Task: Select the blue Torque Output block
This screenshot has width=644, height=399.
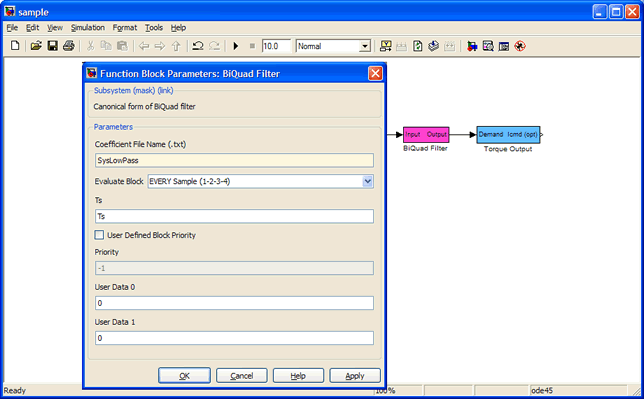Action: pos(508,134)
